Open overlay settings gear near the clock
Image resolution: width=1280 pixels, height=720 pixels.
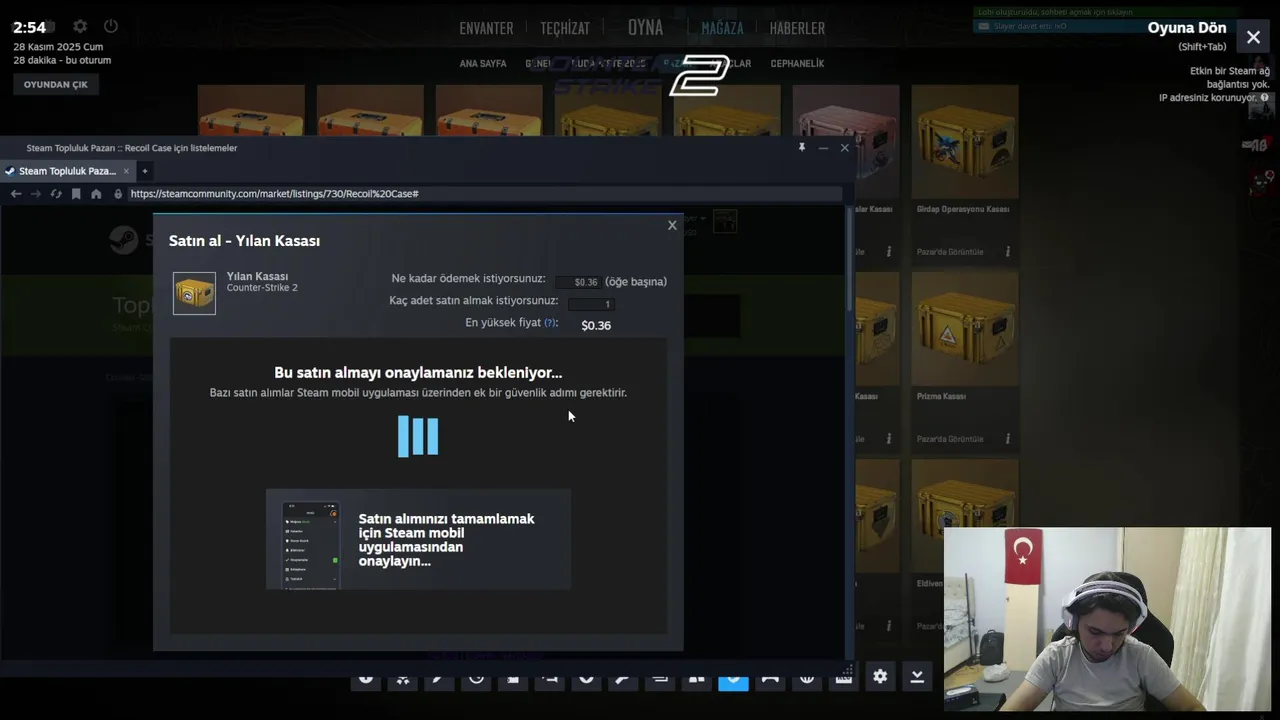click(80, 26)
